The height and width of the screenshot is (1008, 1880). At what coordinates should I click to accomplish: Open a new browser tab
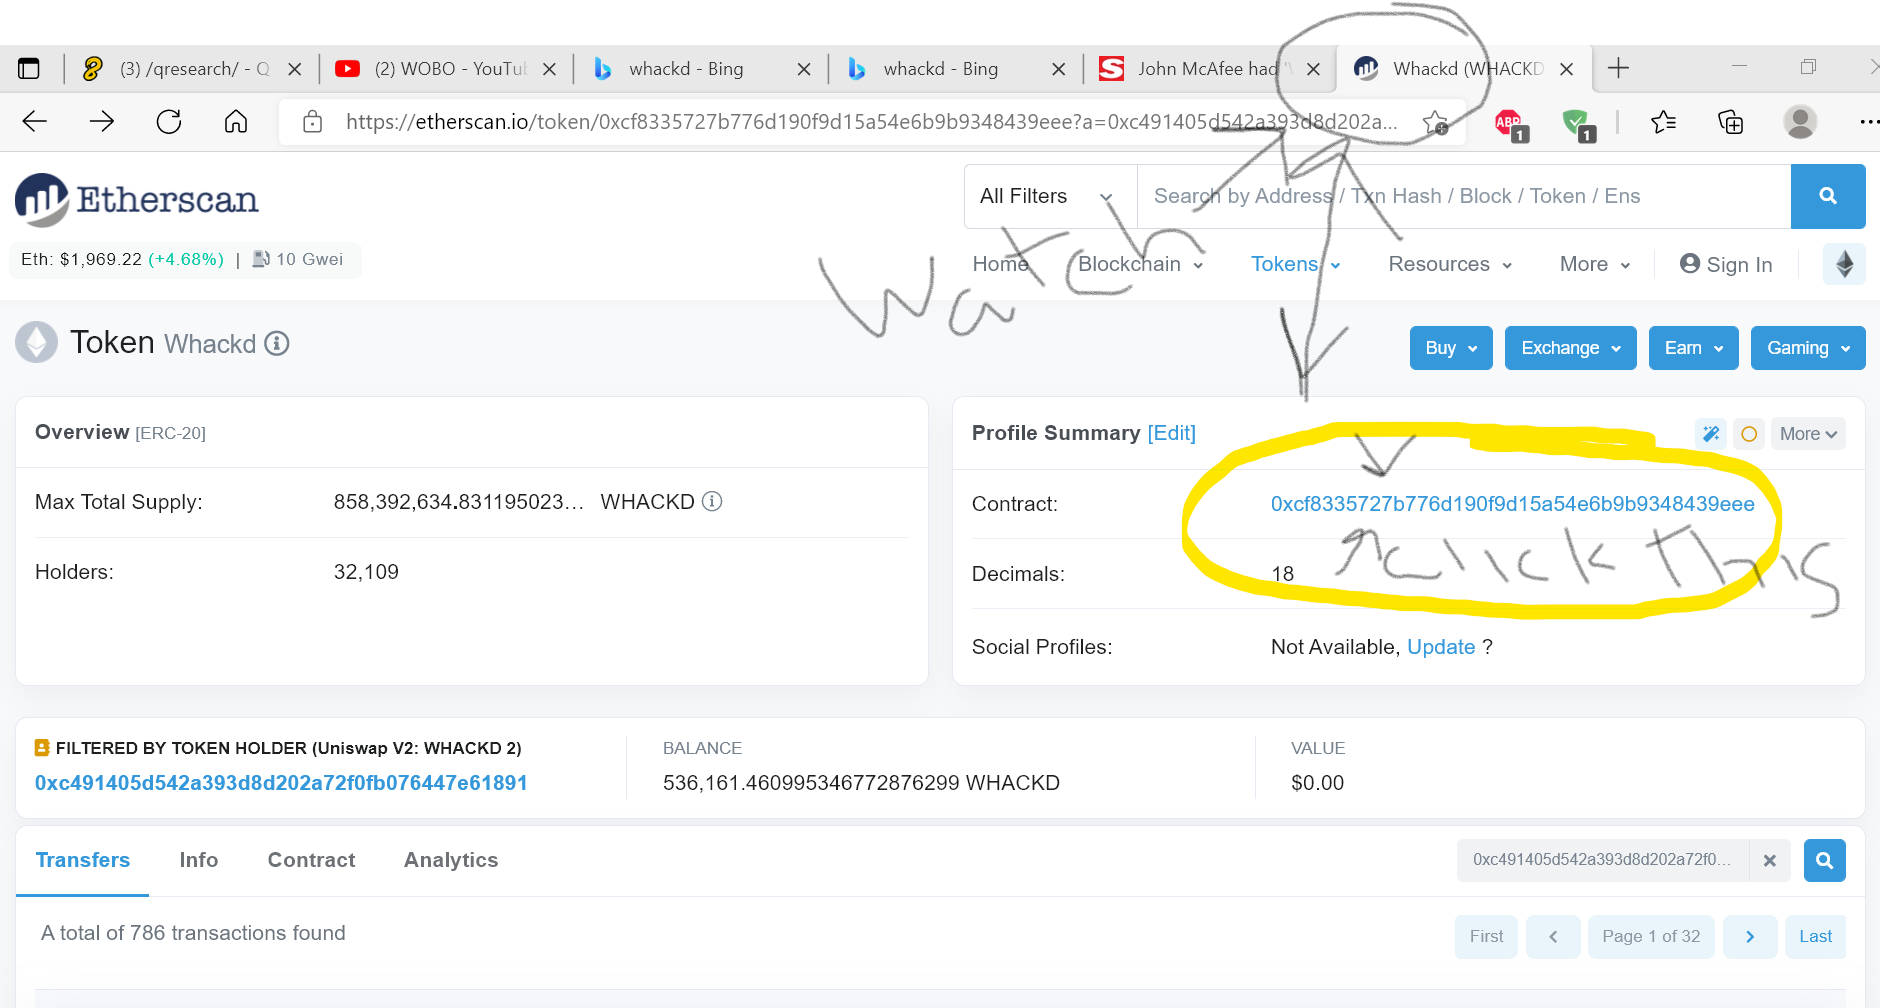pos(1618,68)
